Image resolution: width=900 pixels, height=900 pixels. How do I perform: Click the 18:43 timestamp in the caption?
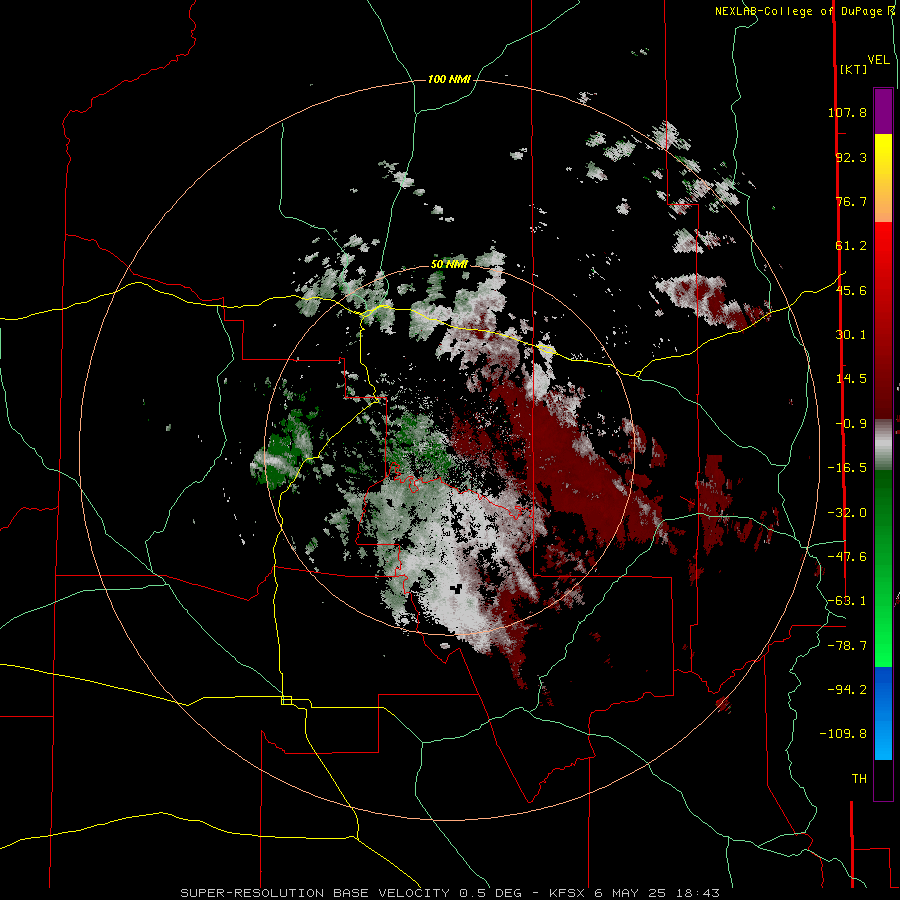coord(696,893)
